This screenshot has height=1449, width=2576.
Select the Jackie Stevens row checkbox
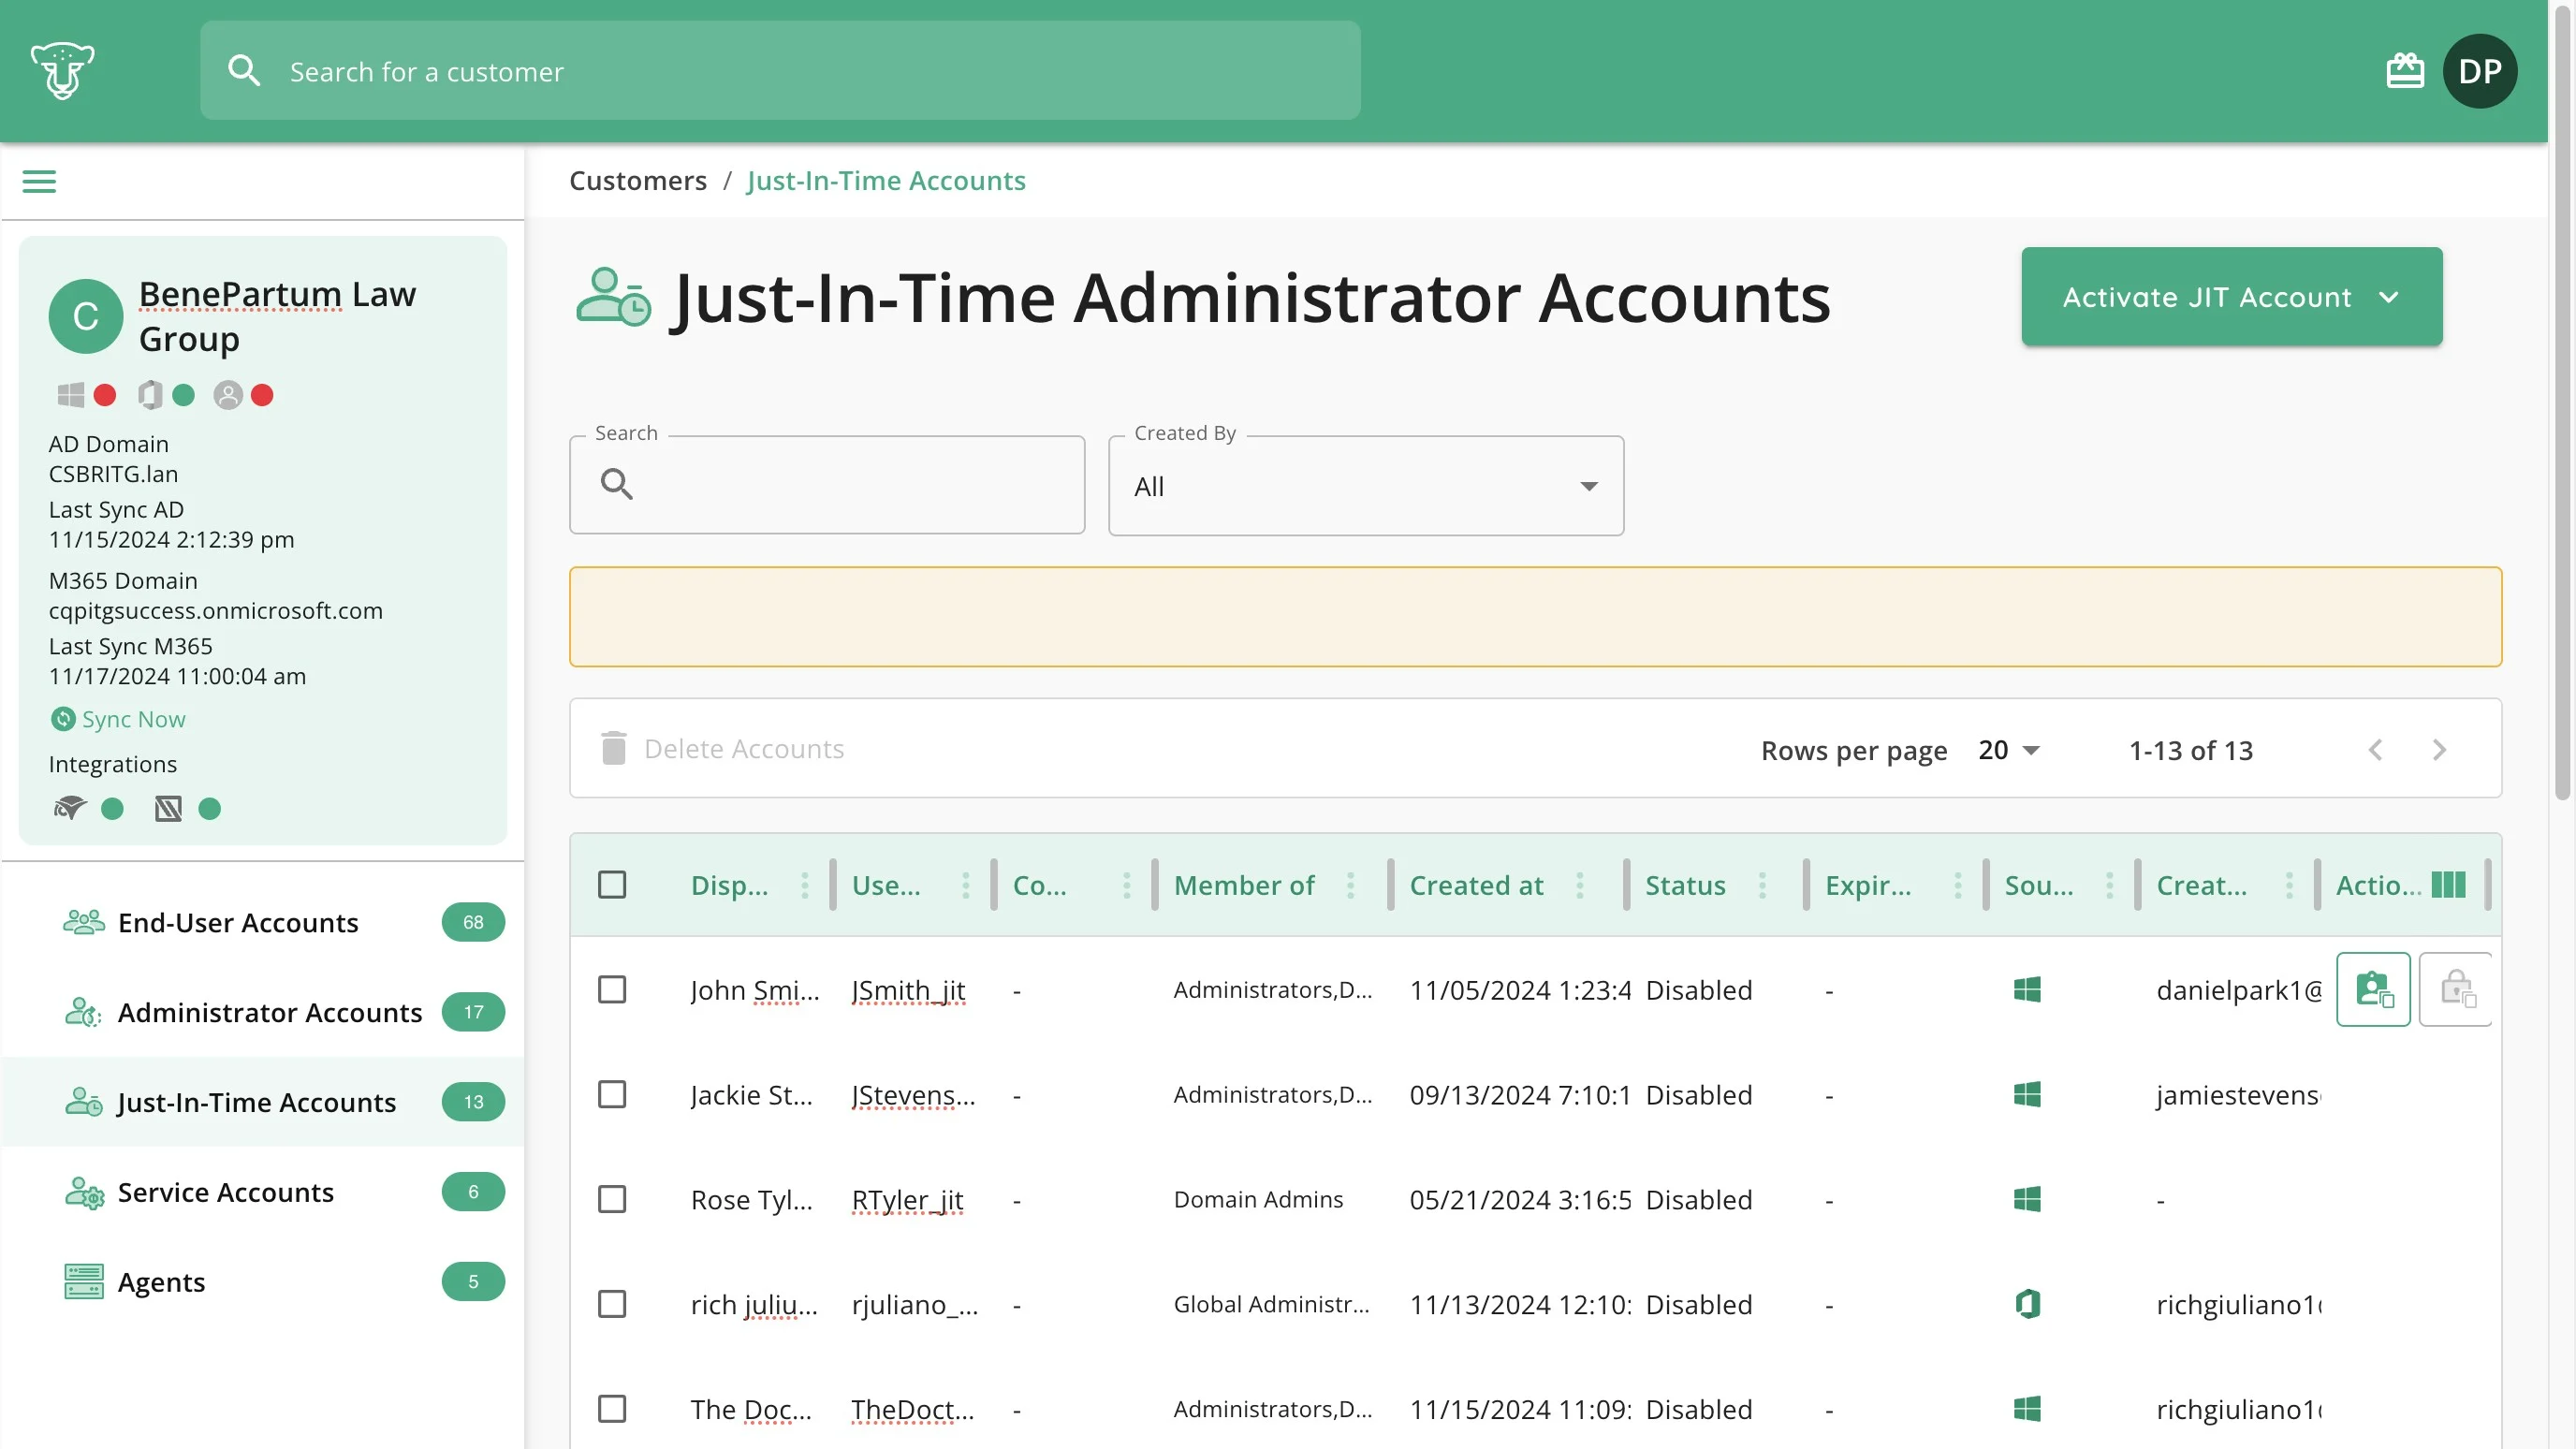pos(612,1095)
